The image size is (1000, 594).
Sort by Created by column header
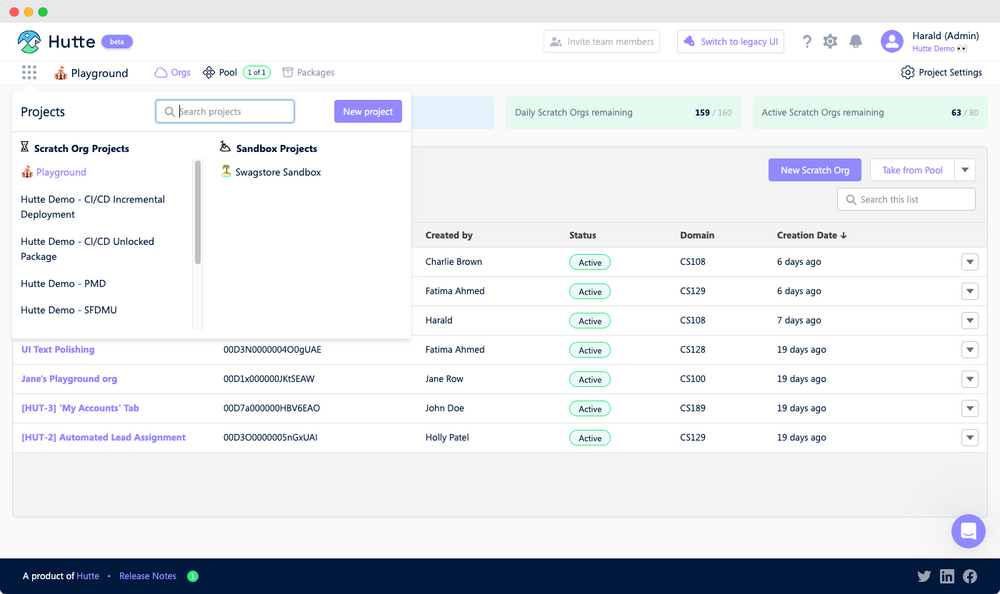pyautogui.click(x=449, y=235)
